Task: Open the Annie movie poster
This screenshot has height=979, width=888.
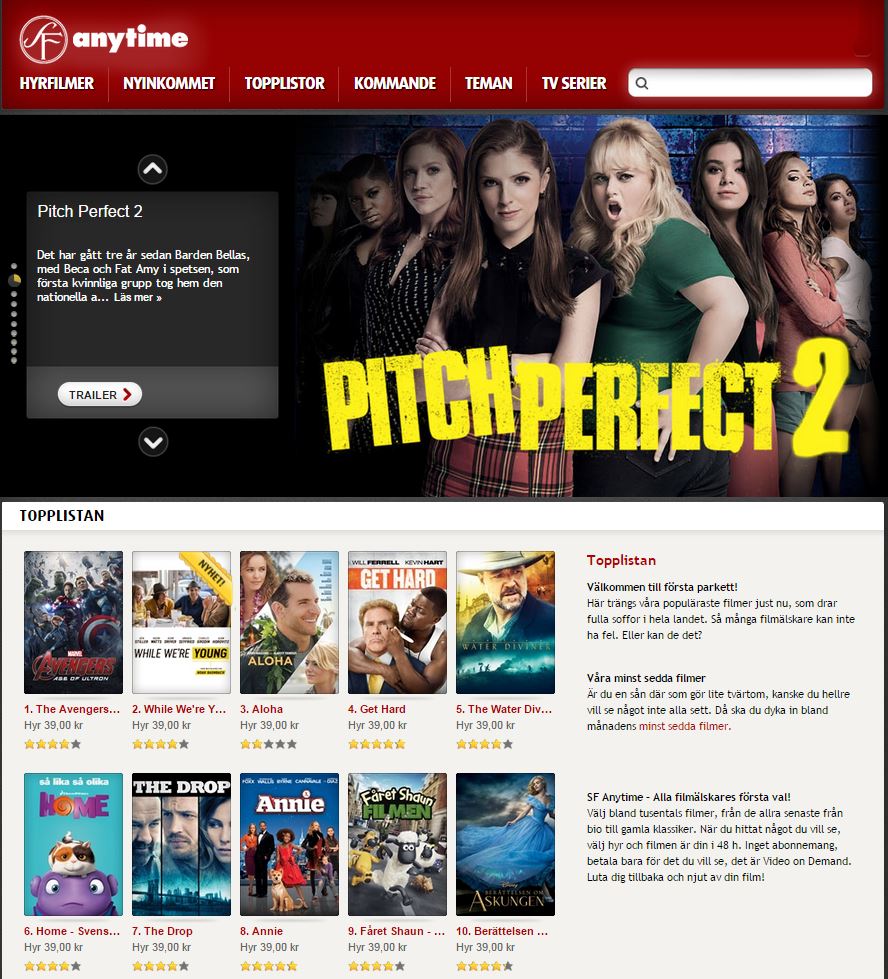Action: 289,844
